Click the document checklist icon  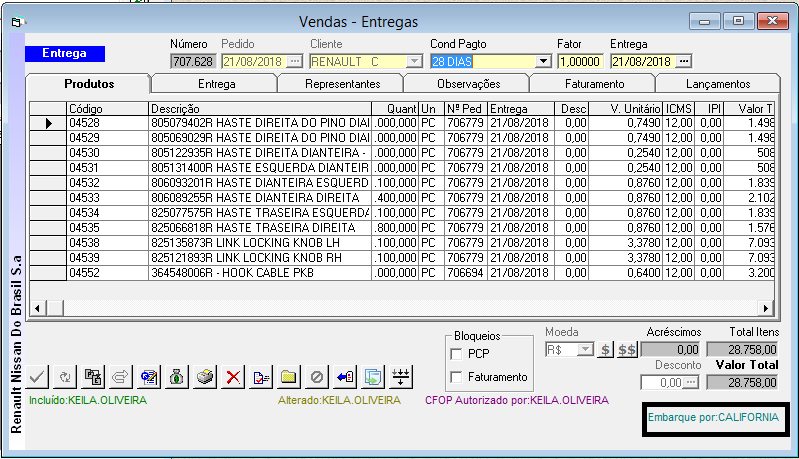click(x=260, y=377)
